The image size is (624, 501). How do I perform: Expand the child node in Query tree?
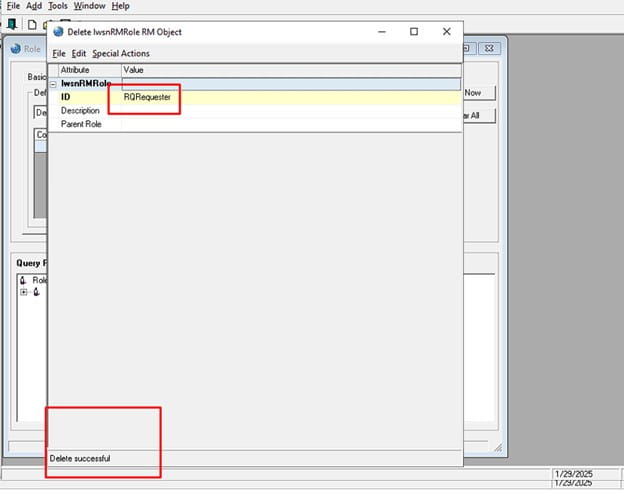pyautogui.click(x=23, y=292)
